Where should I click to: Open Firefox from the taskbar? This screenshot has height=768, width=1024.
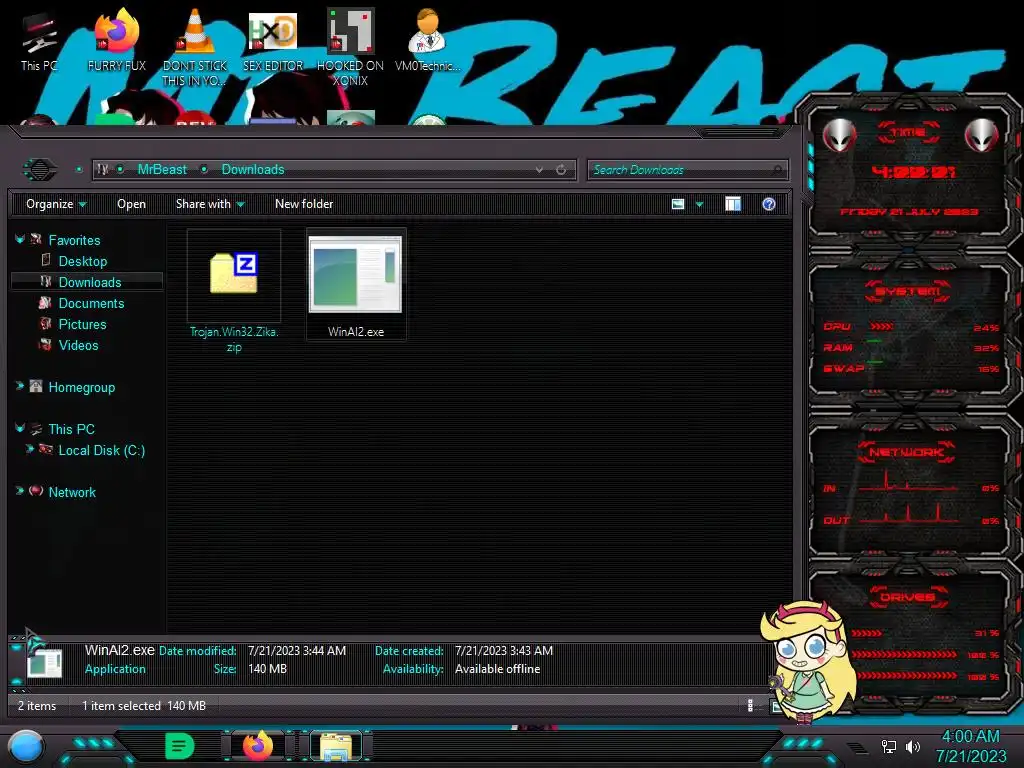pyautogui.click(x=258, y=746)
